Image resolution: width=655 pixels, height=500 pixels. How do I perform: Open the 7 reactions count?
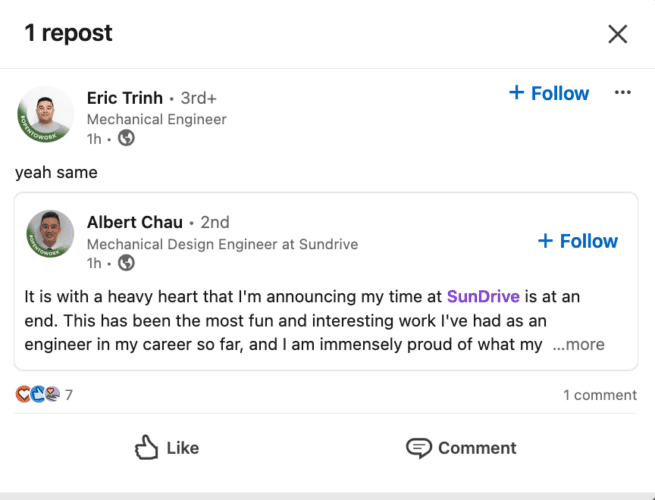click(x=69, y=395)
